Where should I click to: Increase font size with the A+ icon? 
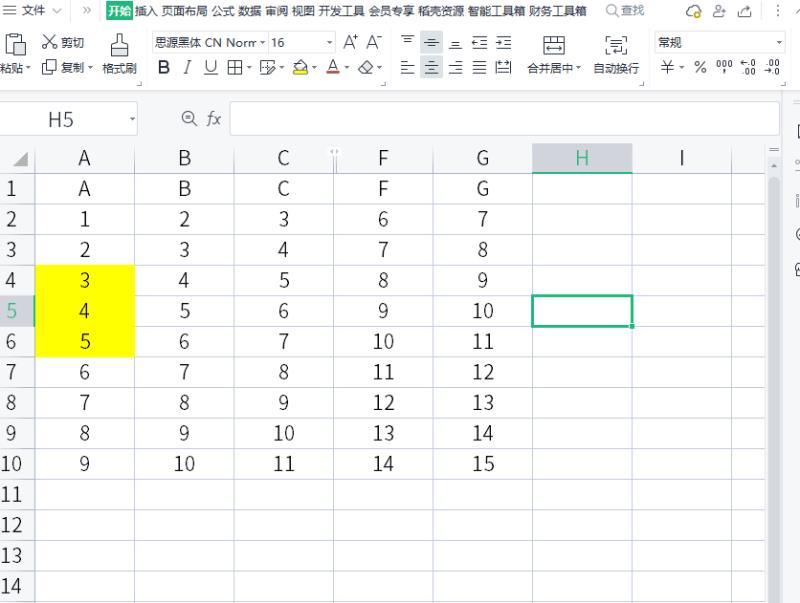click(350, 42)
